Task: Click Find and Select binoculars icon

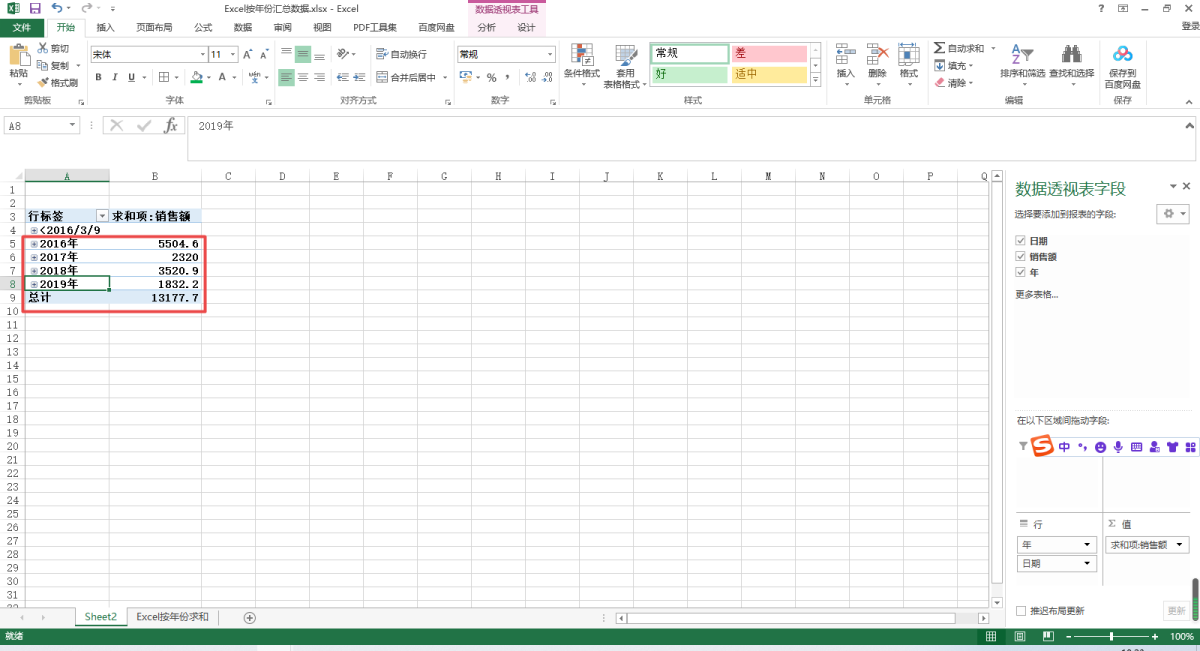Action: [1071, 55]
